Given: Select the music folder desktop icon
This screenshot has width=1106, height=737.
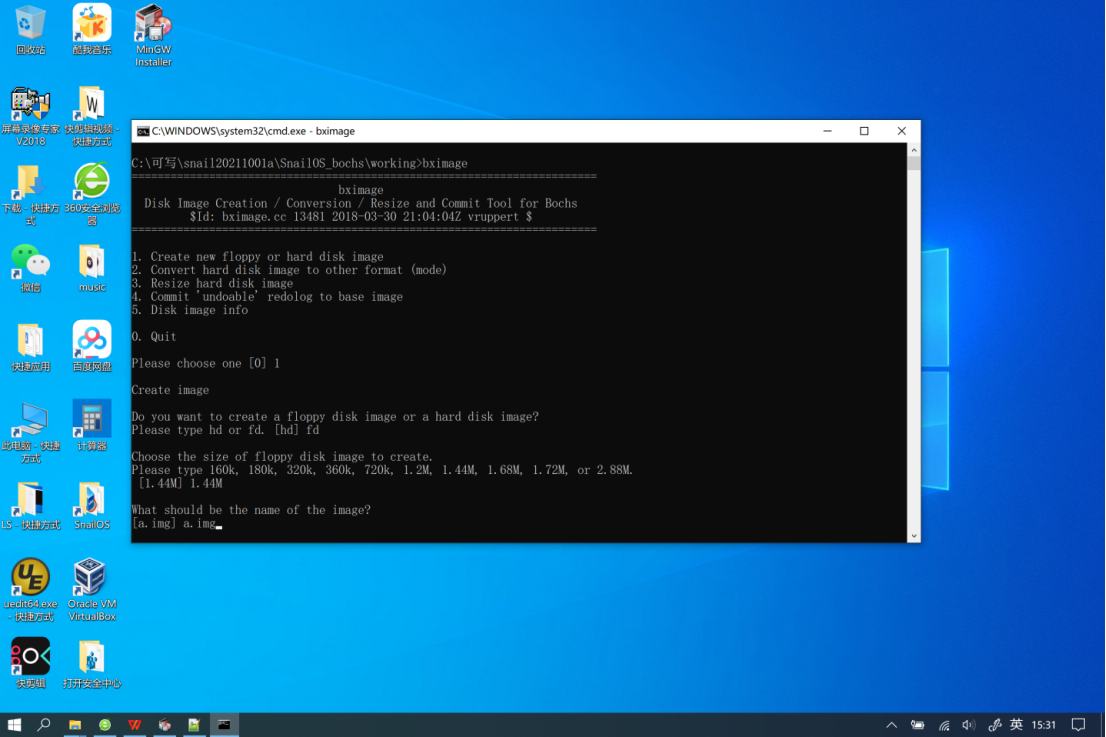Looking at the screenshot, I should (92, 269).
